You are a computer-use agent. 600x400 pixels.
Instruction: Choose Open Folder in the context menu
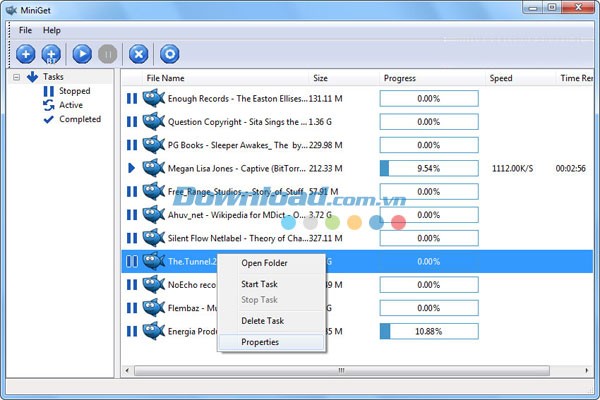pyautogui.click(x=264, y=263)
